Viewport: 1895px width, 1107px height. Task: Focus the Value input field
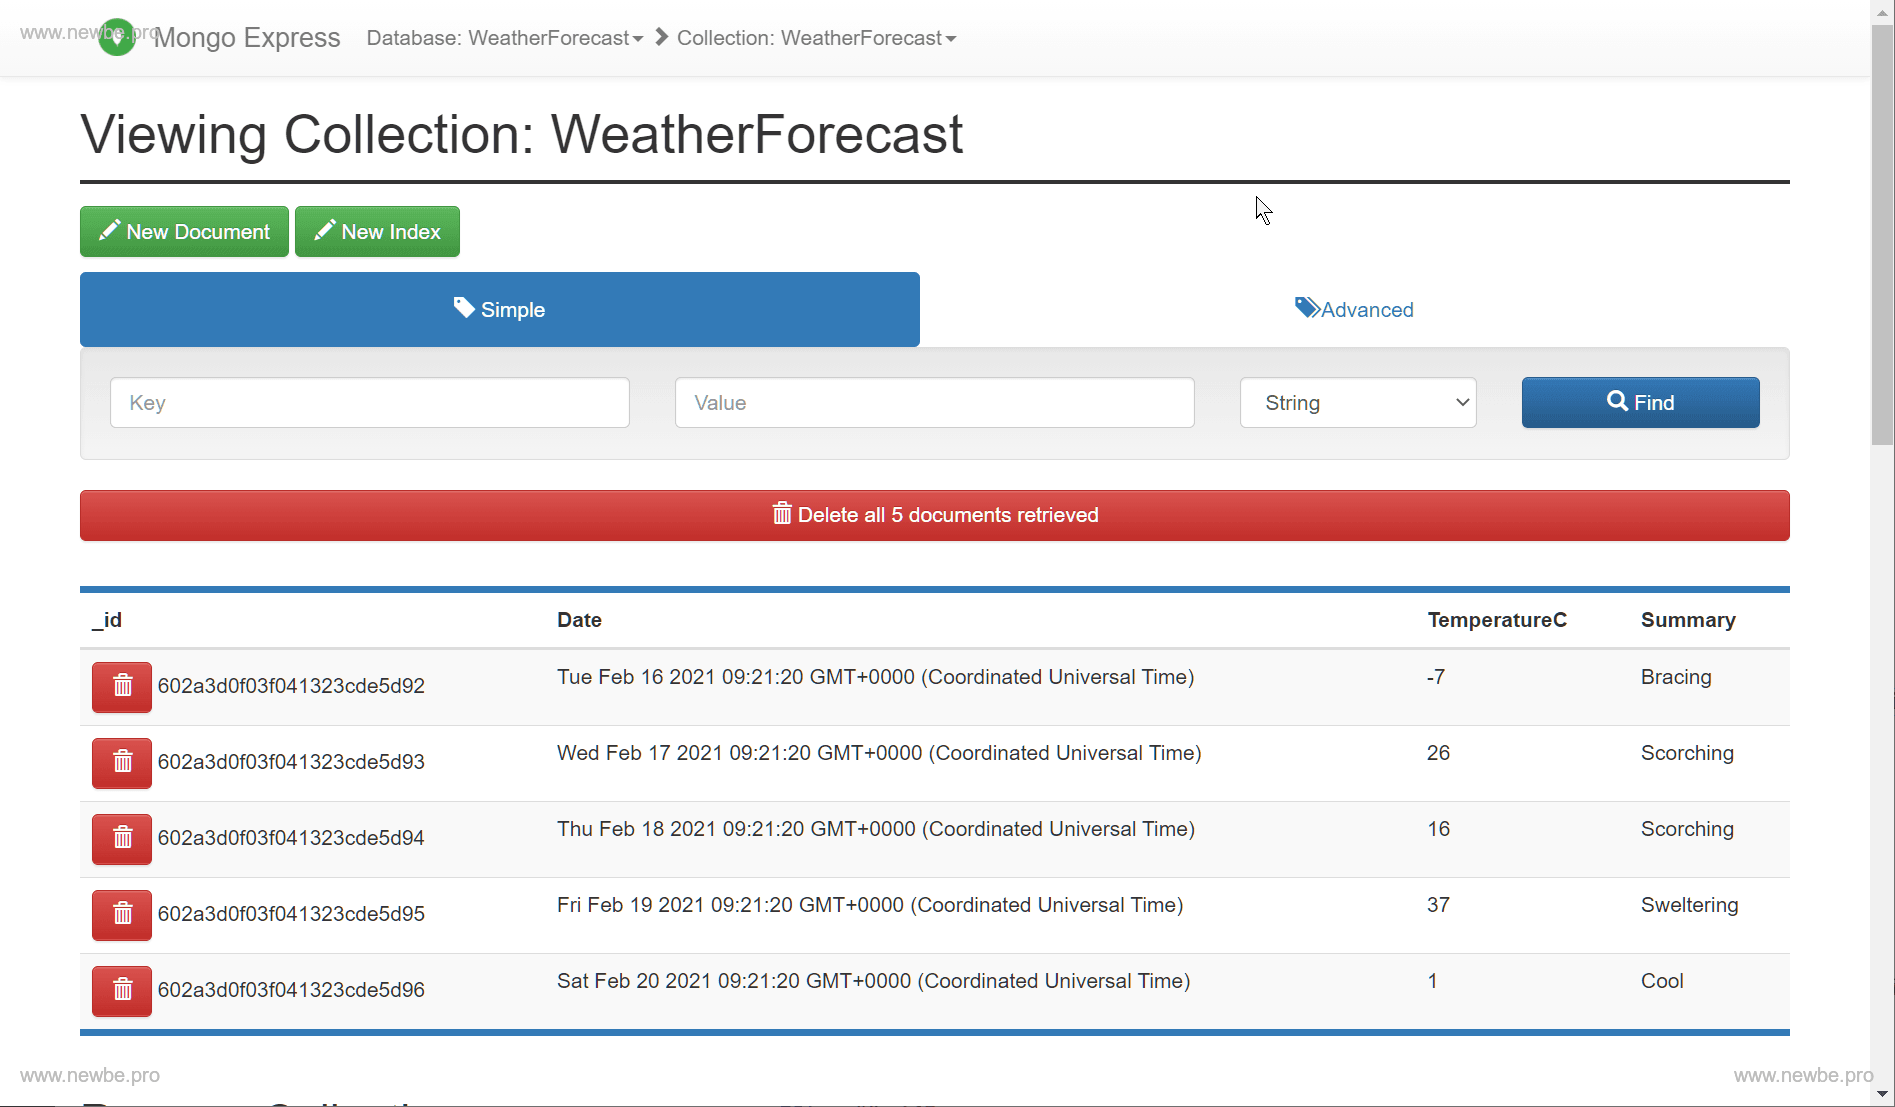click(x=934, y=403)
